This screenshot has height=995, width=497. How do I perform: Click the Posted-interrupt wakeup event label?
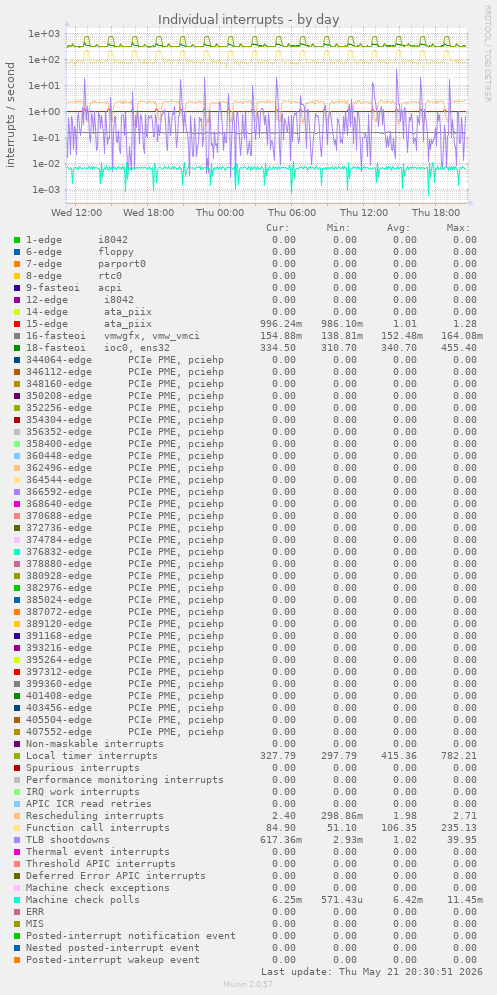coord(112,959)
